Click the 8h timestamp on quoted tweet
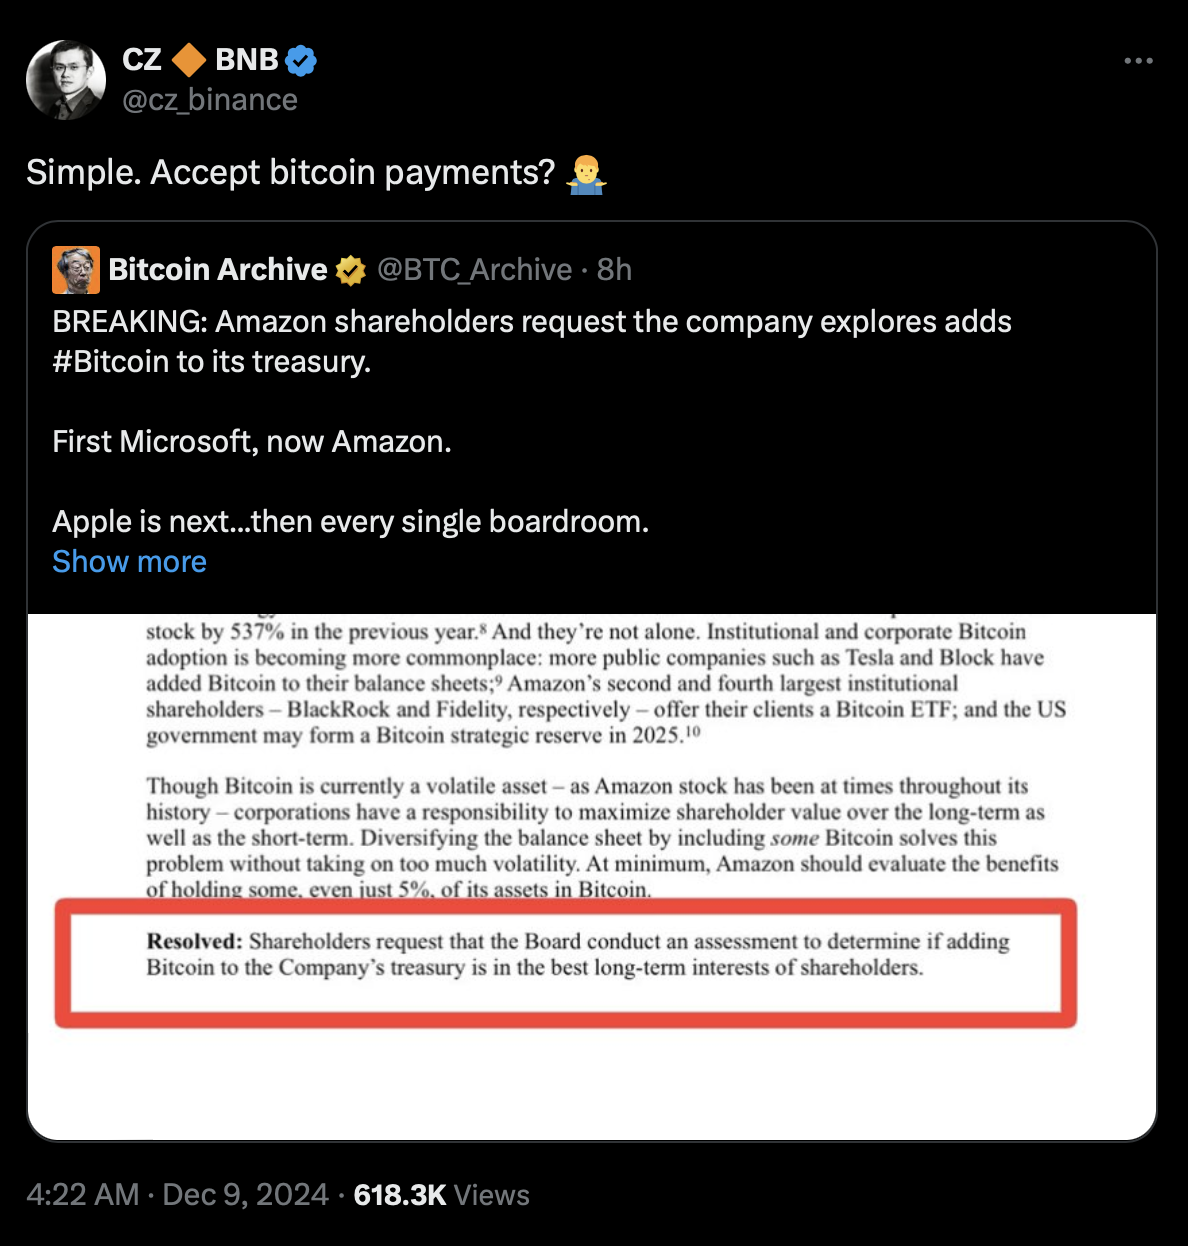The width and height of the screenshot is (1188, 1246). point(614,270)
